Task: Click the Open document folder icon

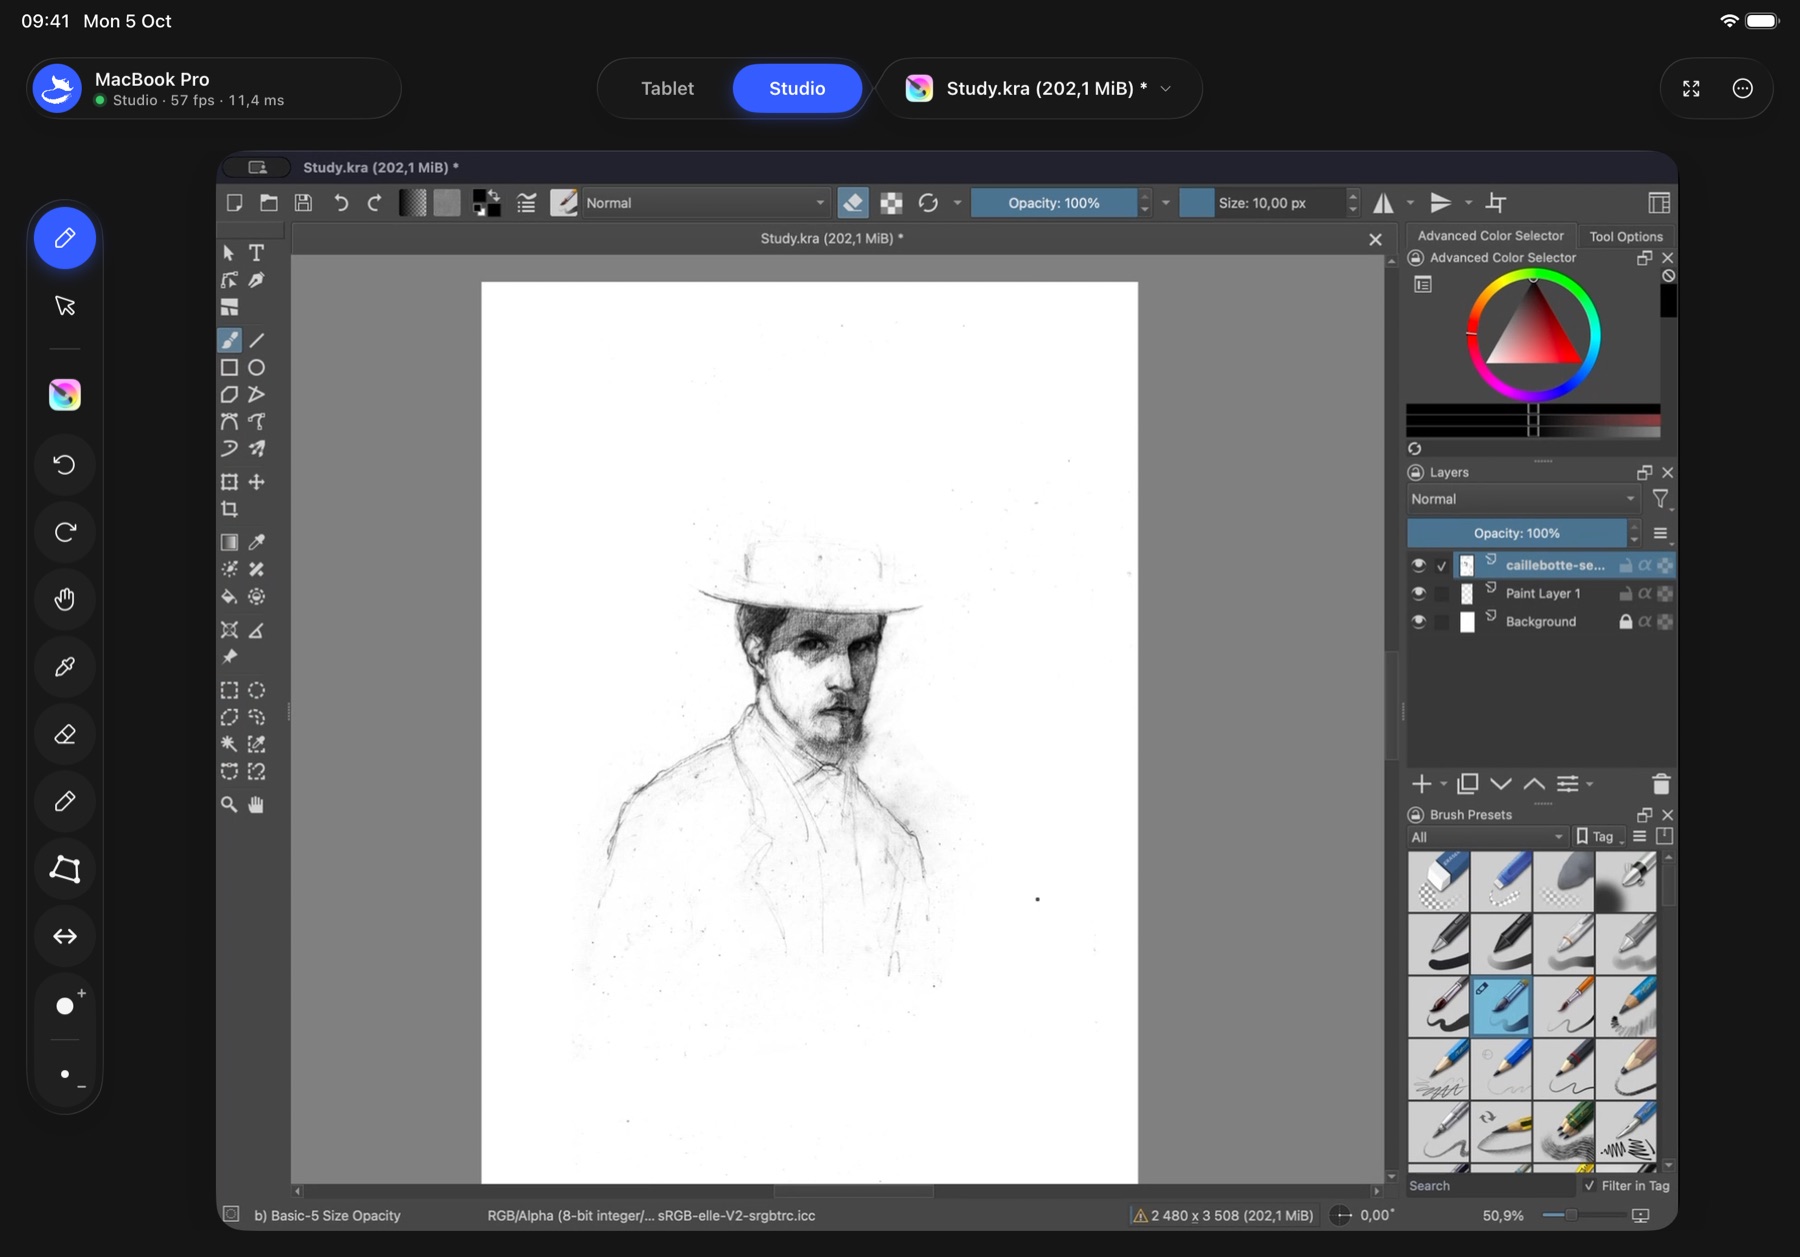Action: [x=269, y=203]
